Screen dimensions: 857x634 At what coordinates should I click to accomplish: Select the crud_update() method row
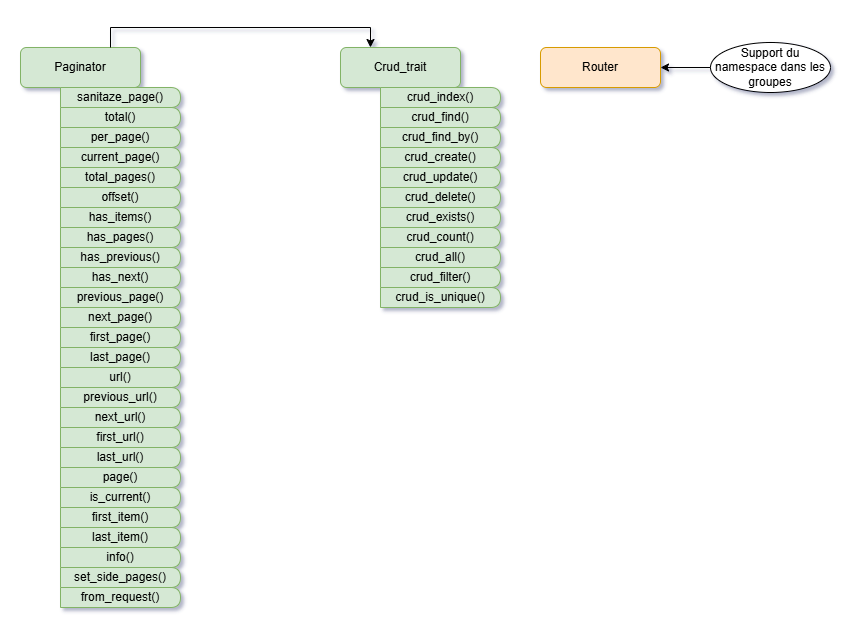pos(440,177)
